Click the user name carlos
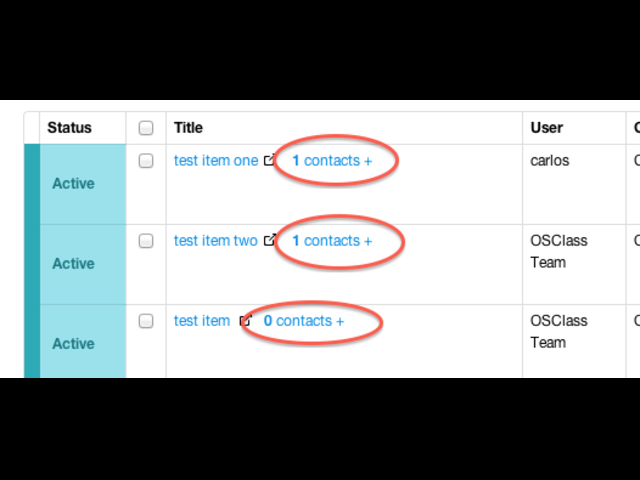This screenshot has height=480, width=640. 549,160
